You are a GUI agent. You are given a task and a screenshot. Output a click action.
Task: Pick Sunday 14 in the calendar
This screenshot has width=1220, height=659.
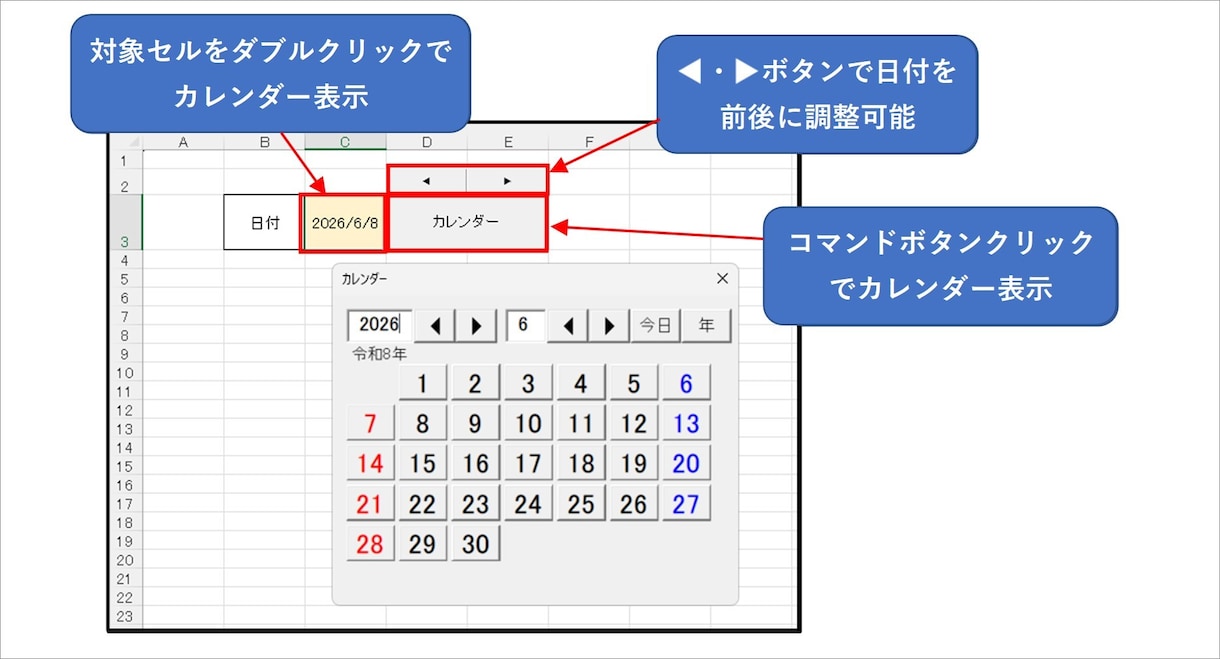[x=371, y=463]
